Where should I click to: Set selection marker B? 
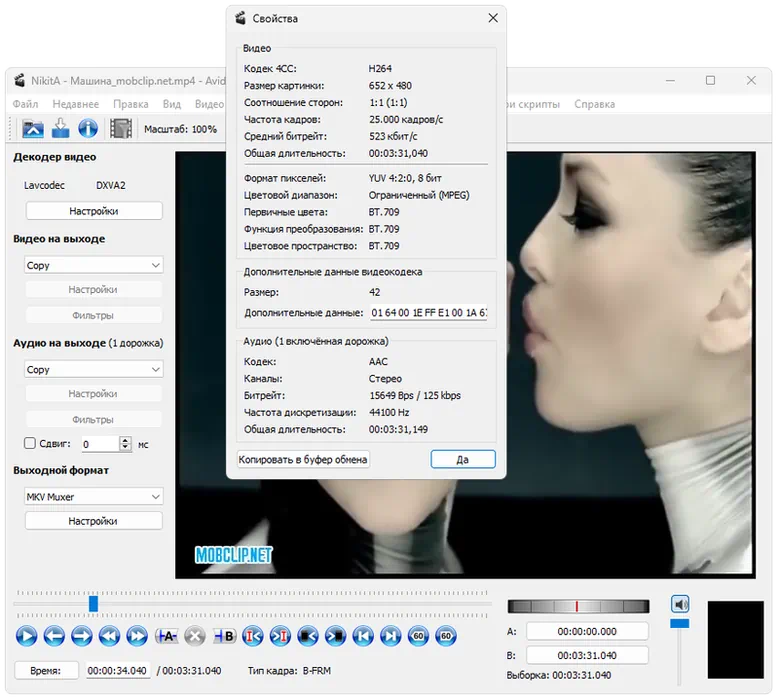point(224,636)
